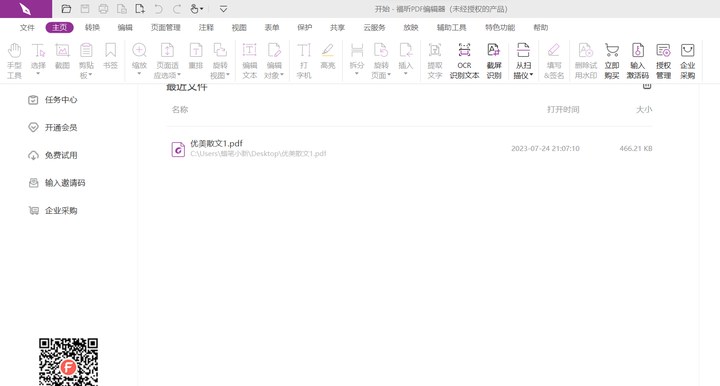The height and width of the screenshot is (386, 720).
Task: Choose the 高亮 highlight tool
Action: [x=327, y=56]
